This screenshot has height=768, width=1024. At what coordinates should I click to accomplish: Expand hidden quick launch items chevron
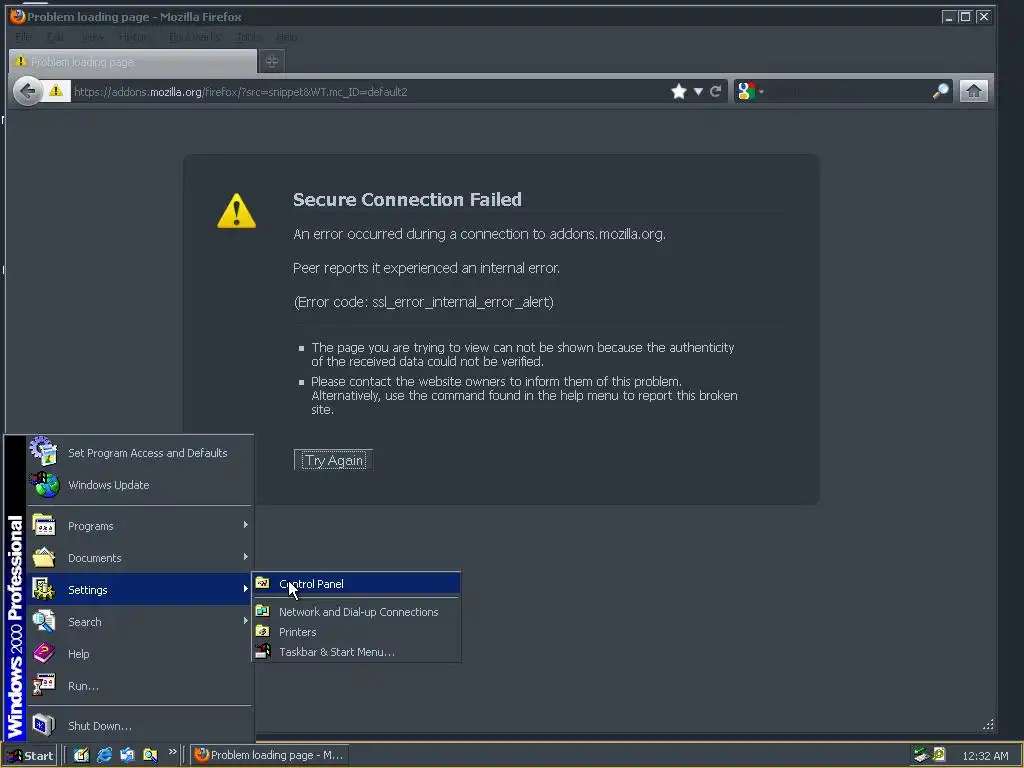(172, 752)
